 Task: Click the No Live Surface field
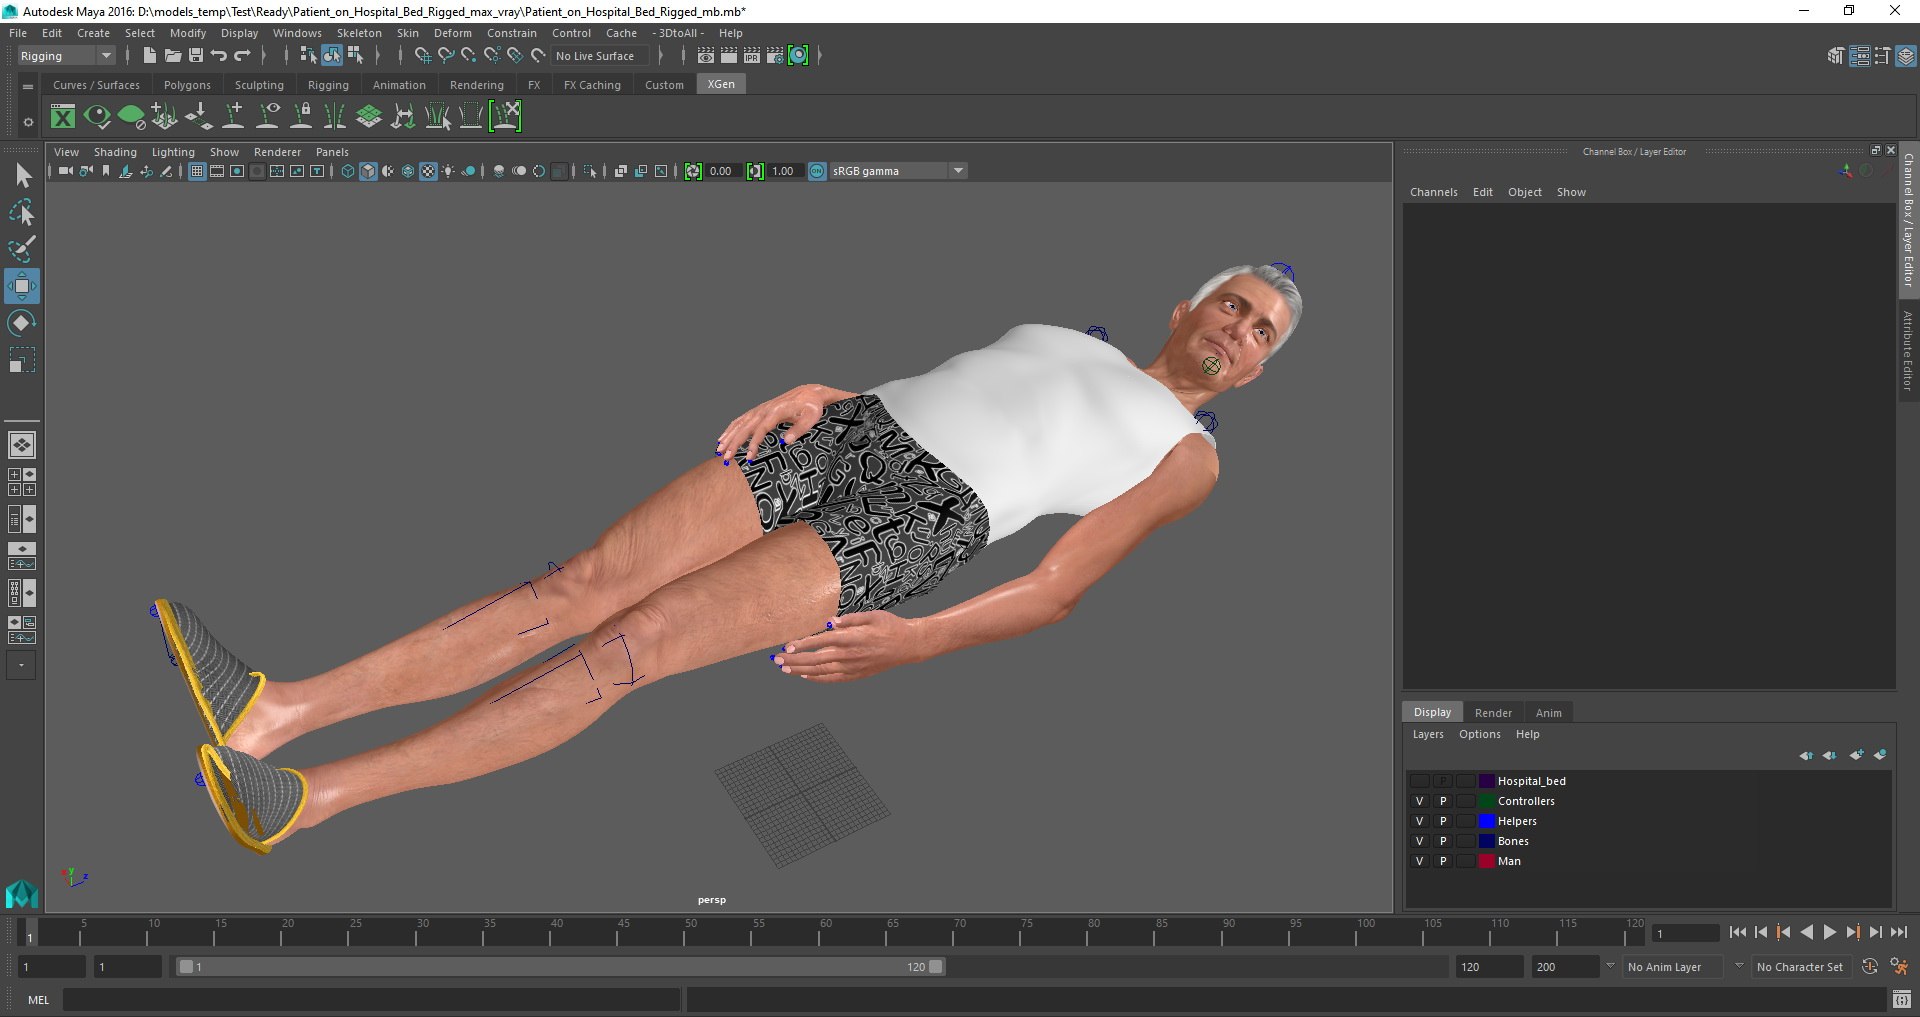pos(600,56)
